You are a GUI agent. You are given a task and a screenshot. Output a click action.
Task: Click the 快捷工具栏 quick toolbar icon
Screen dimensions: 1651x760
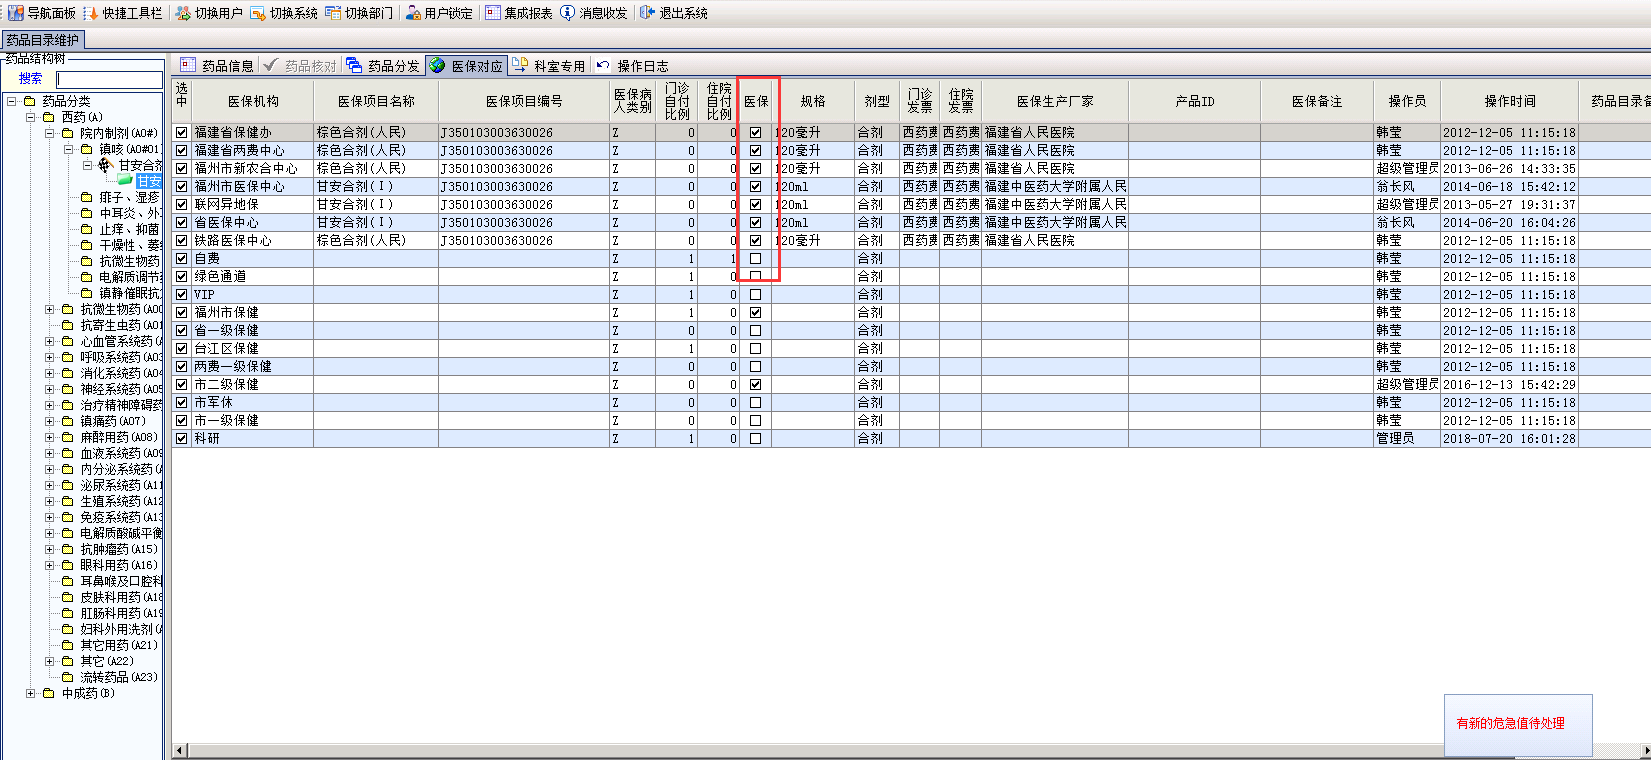pos(91,13)
